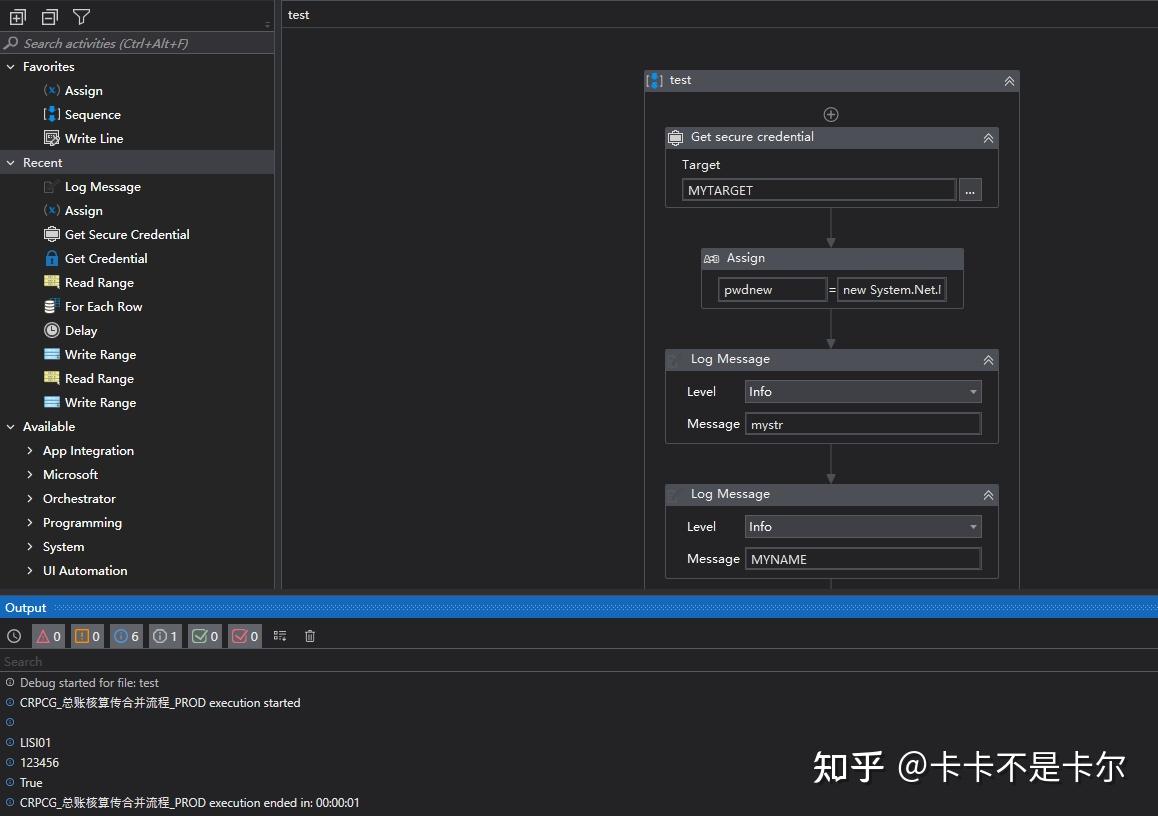Screen dimensions: 1158x816
Task: Edit the MYTARGET Target field
Action: point(818,190)
